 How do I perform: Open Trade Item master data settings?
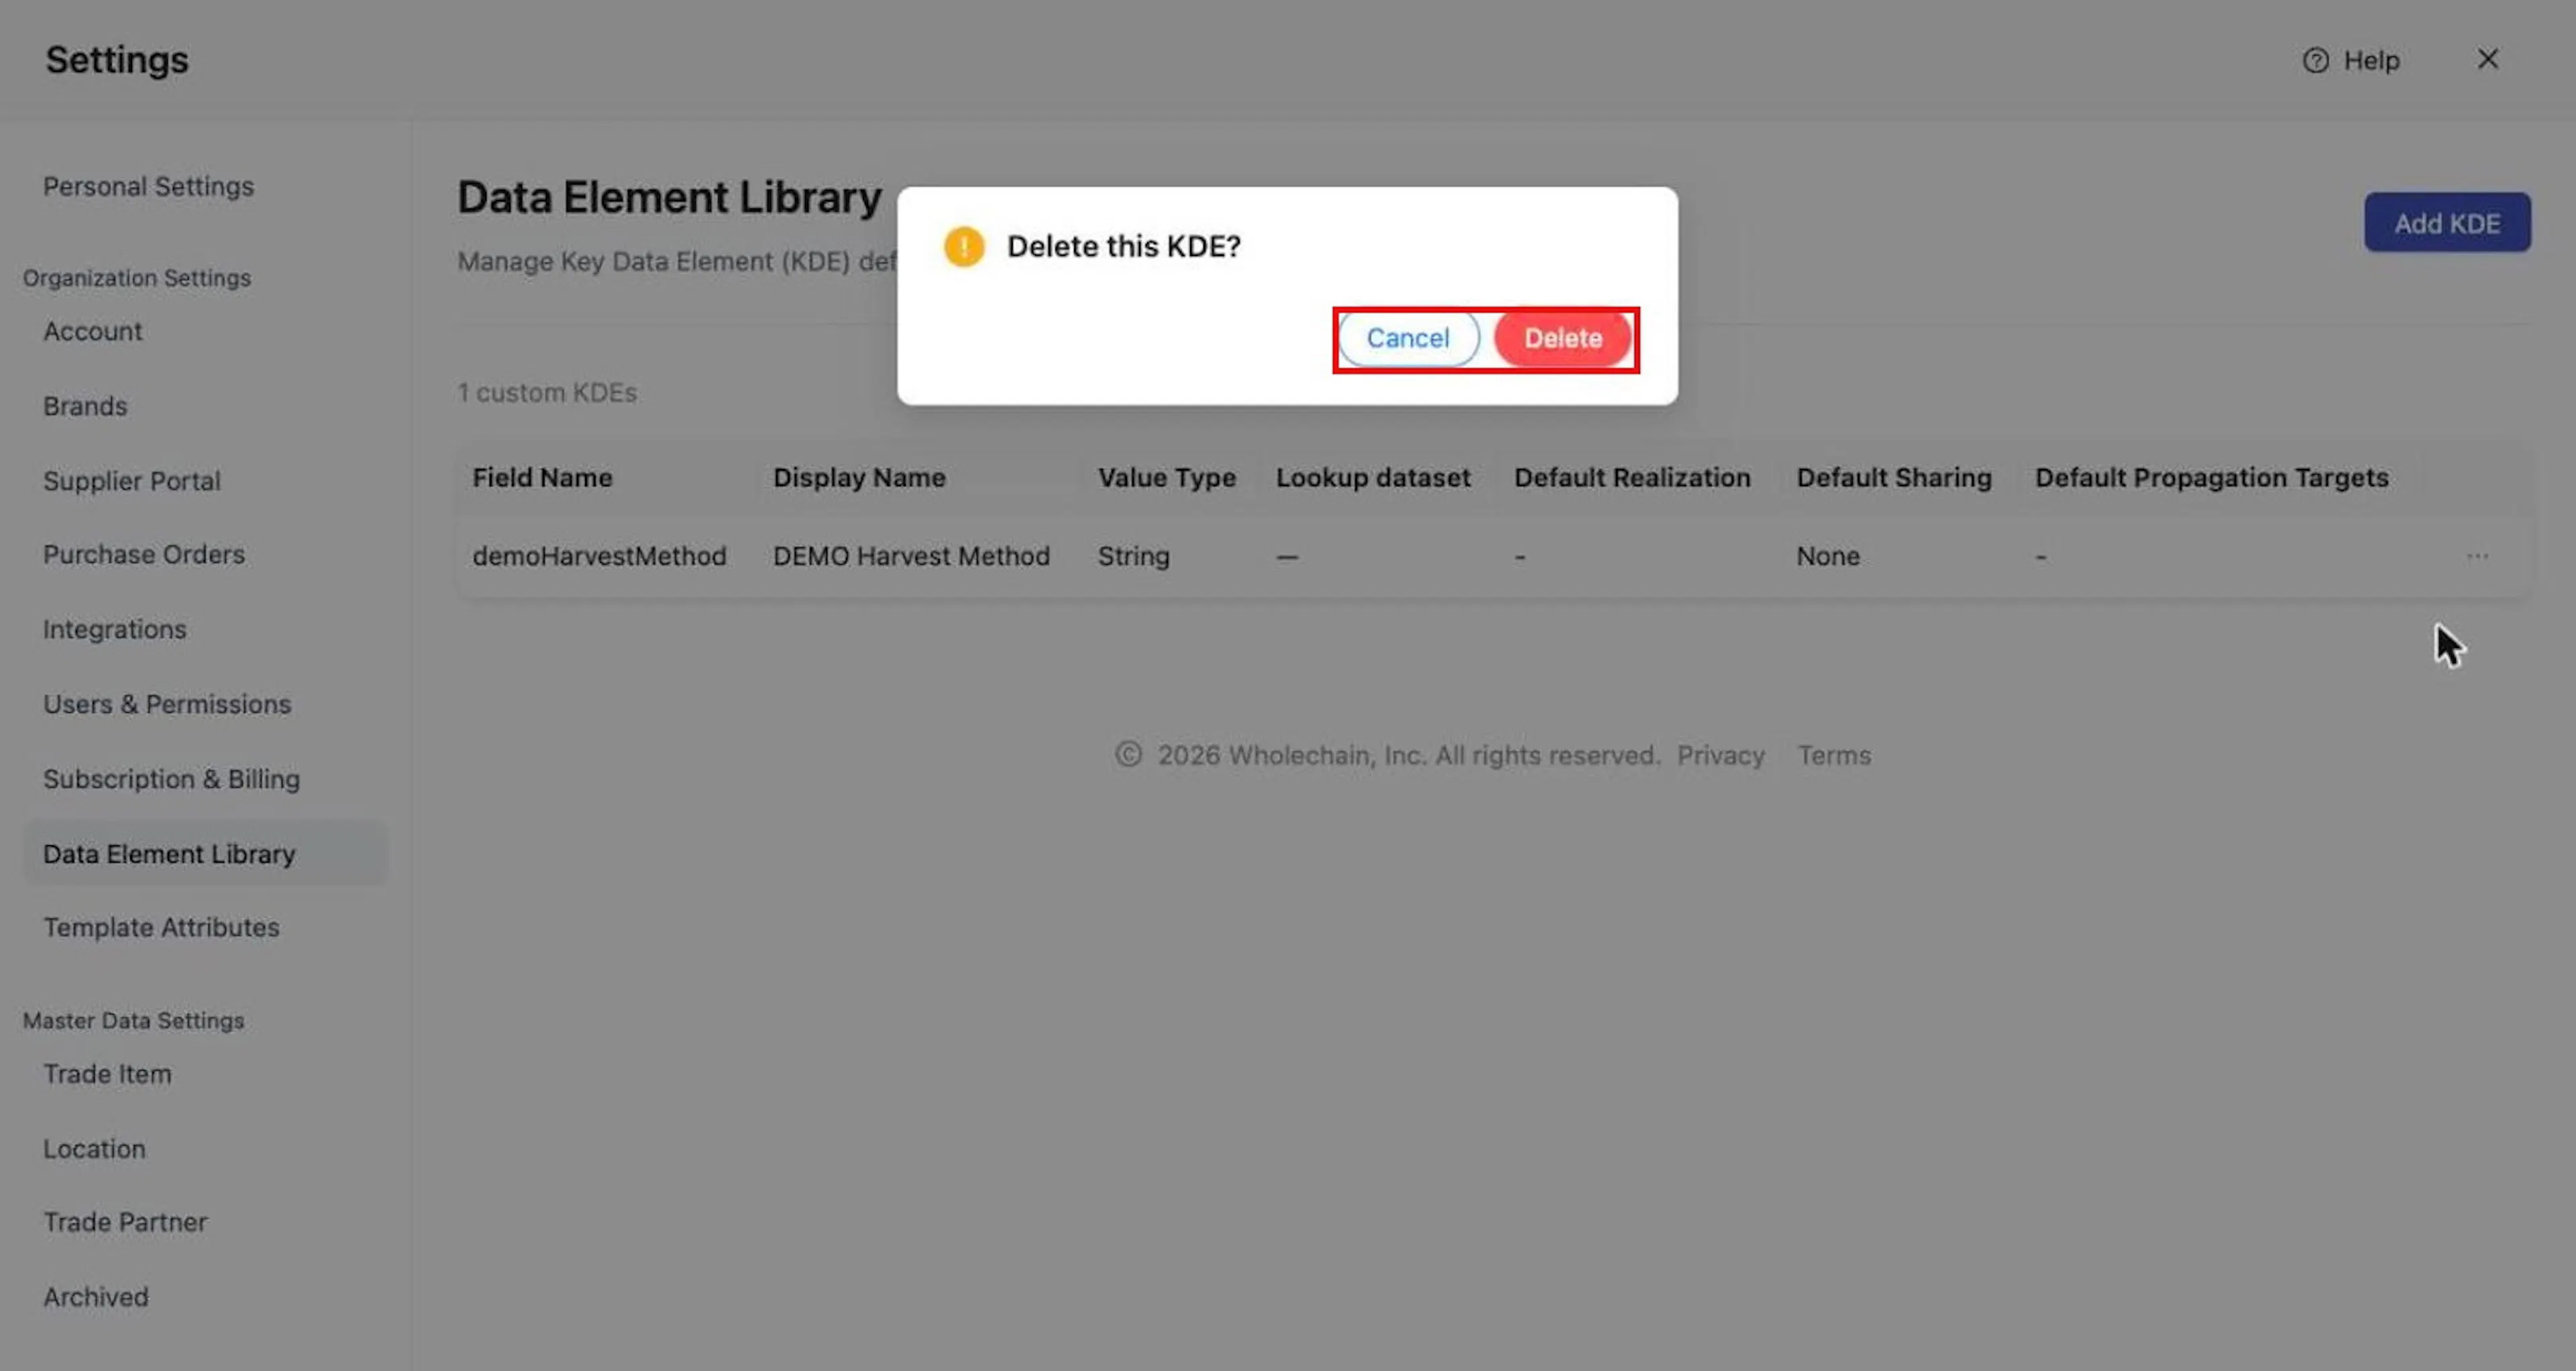pyautogui.click(x=107, y=1074)
